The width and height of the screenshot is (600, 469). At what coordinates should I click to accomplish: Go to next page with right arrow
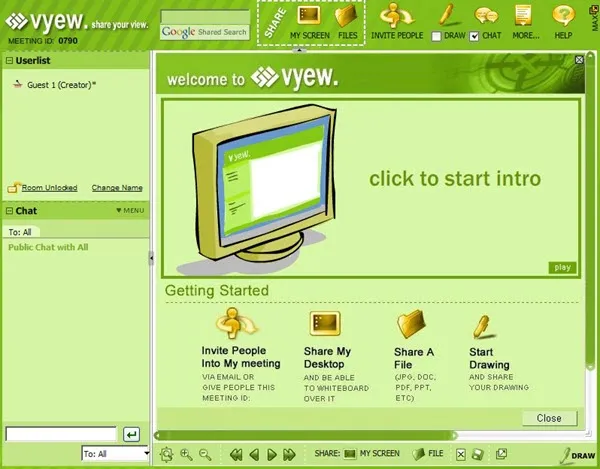pyautogui.click(x=272, y=454)
